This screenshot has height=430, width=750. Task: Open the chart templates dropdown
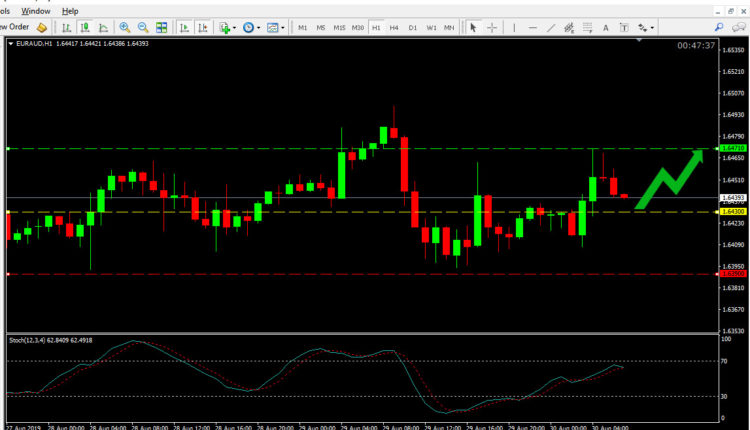[x=275, y=28]
